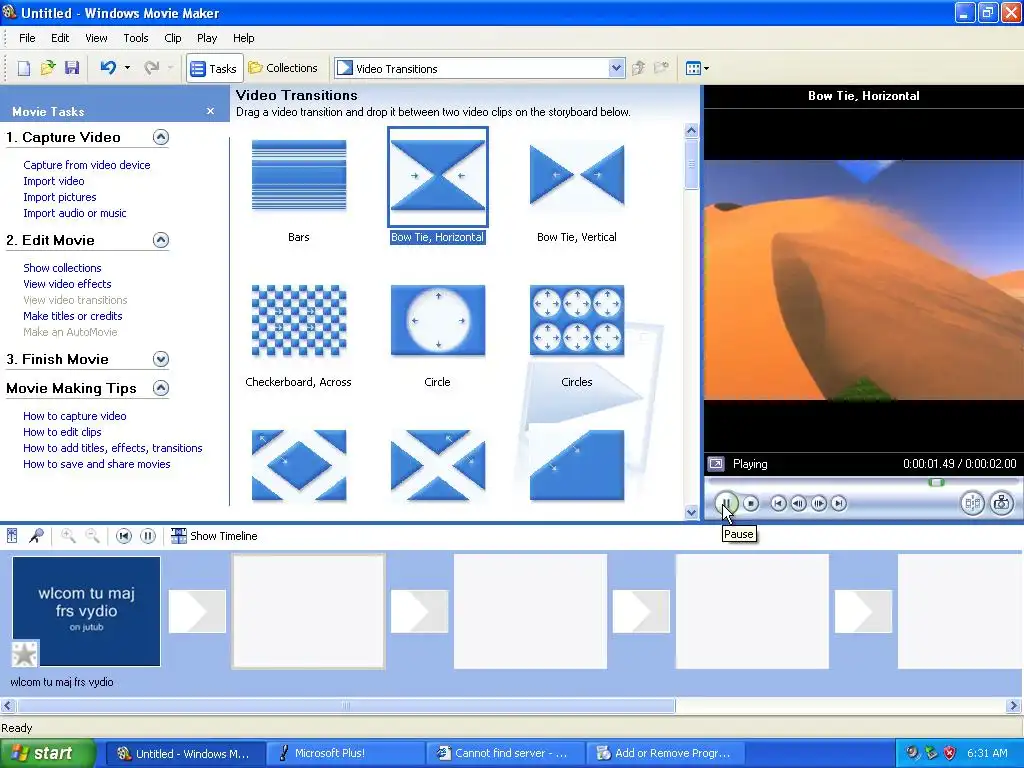The image size is (1024, 768).
Task: Toggle full screen preview icon
Action: (x=716, y=464)
